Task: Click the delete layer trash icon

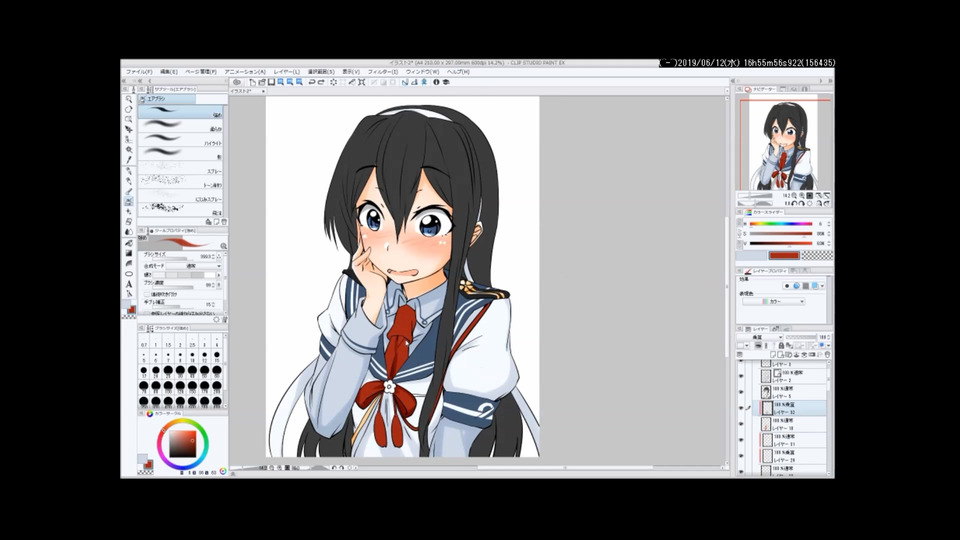Action: tap(827, 354)
